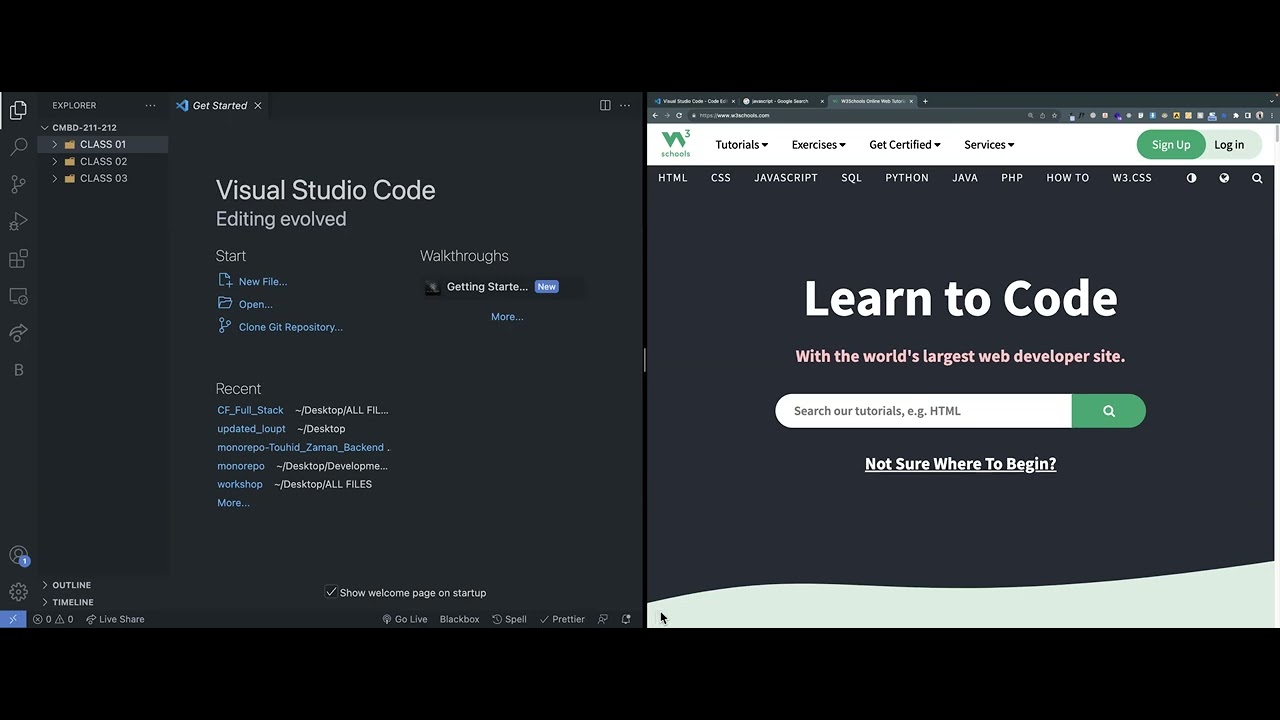Screen dimensions: 1280x720
Task: Open a new browser tab with plus
Action: [925, 101]
